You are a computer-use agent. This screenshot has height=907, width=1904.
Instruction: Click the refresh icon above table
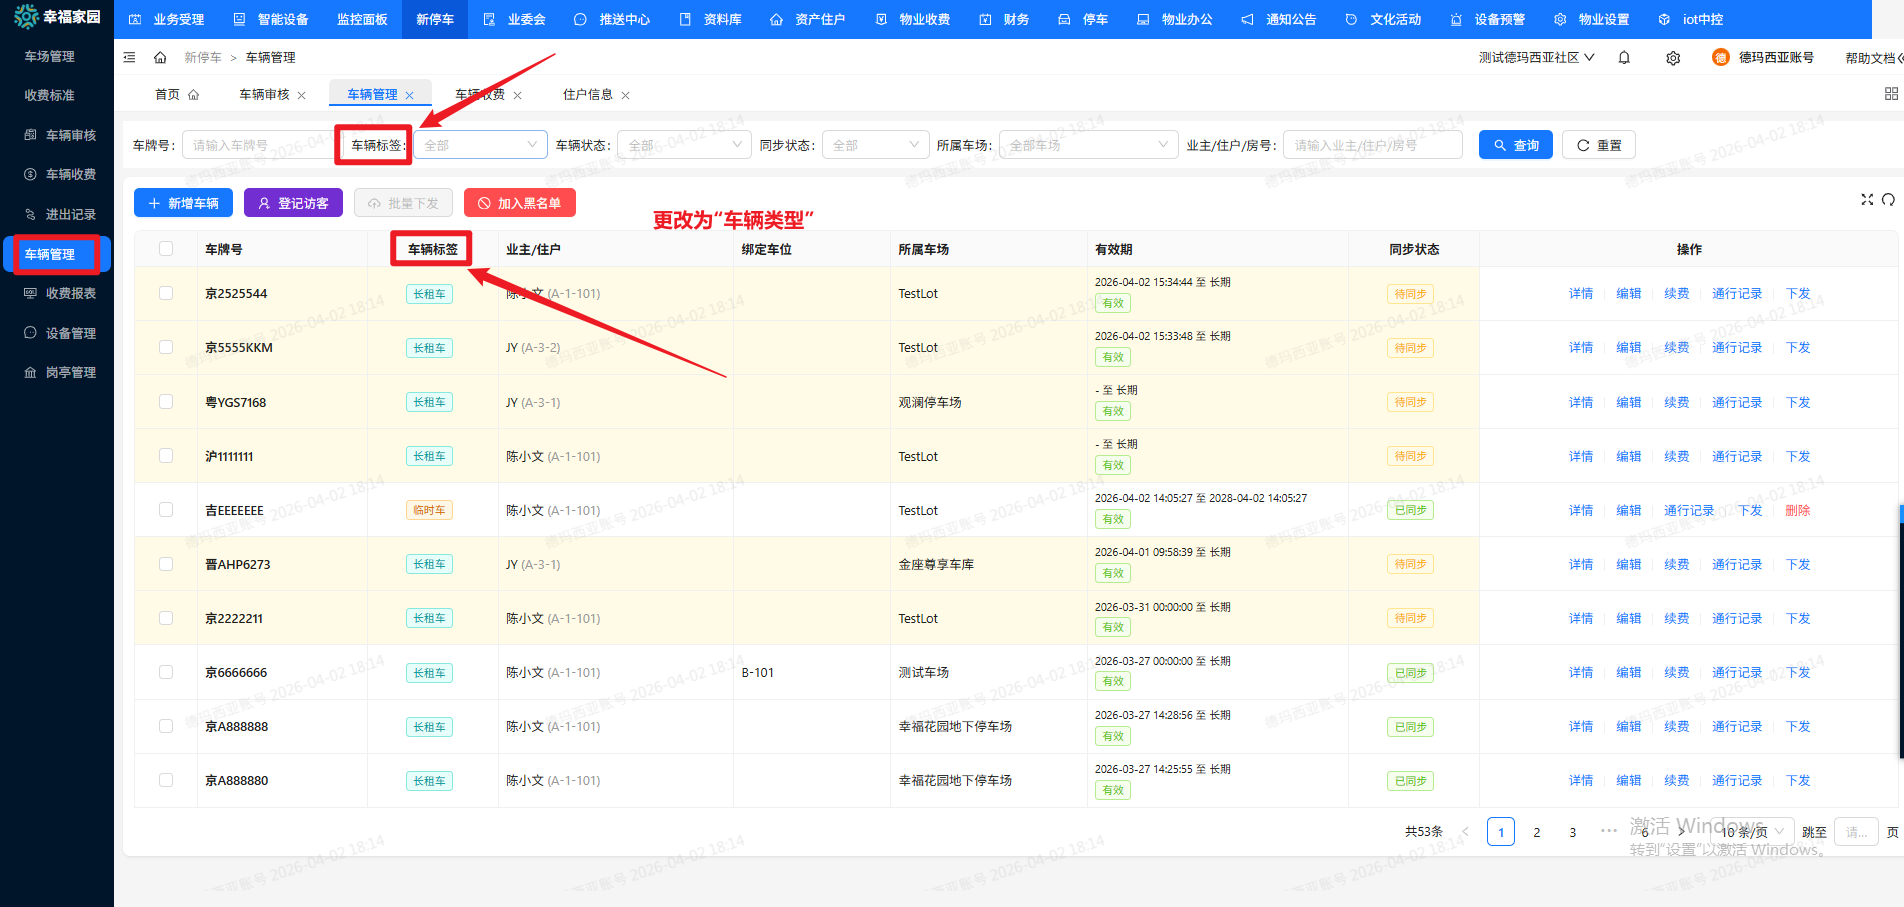click(1888, 200)
